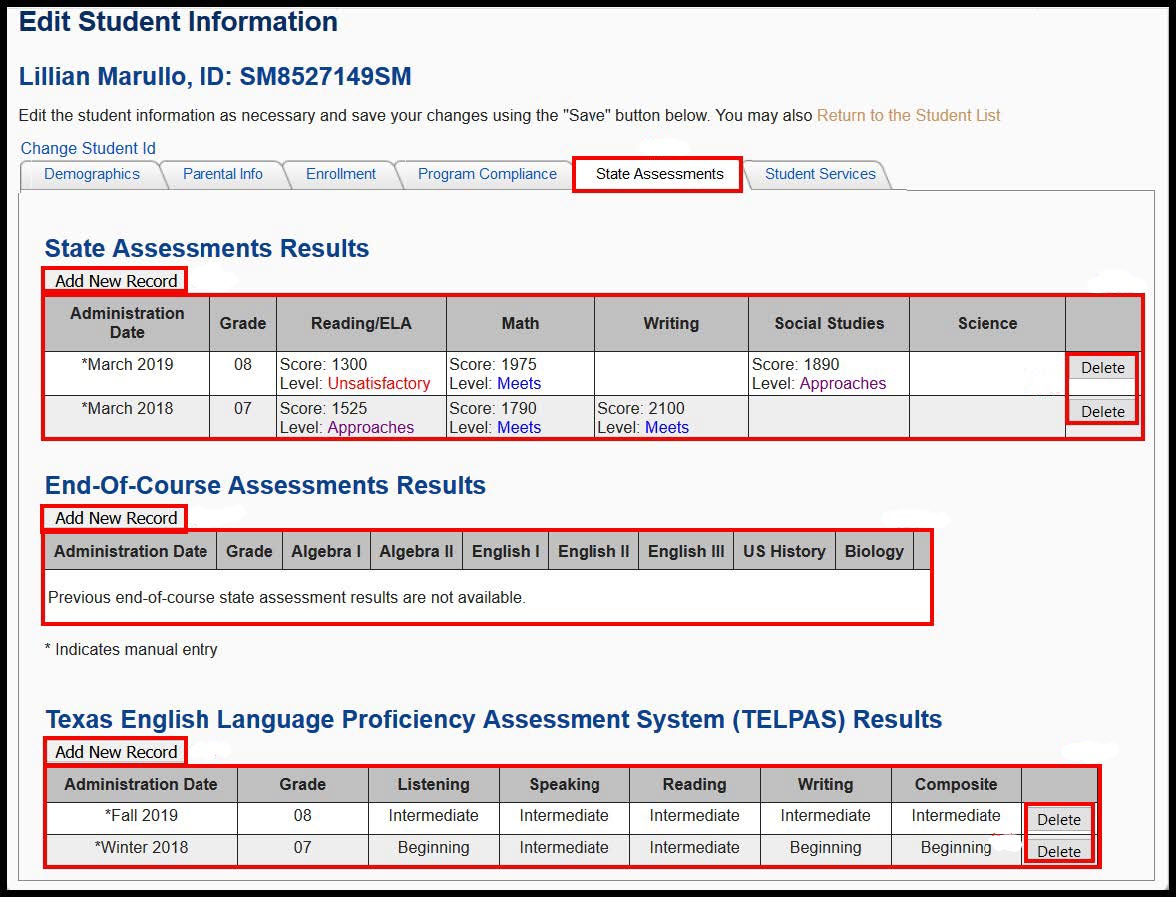This screenshot has width=1176, height=897.
Task: Add a new State Assessments record
Action: [x=114, y=281]
